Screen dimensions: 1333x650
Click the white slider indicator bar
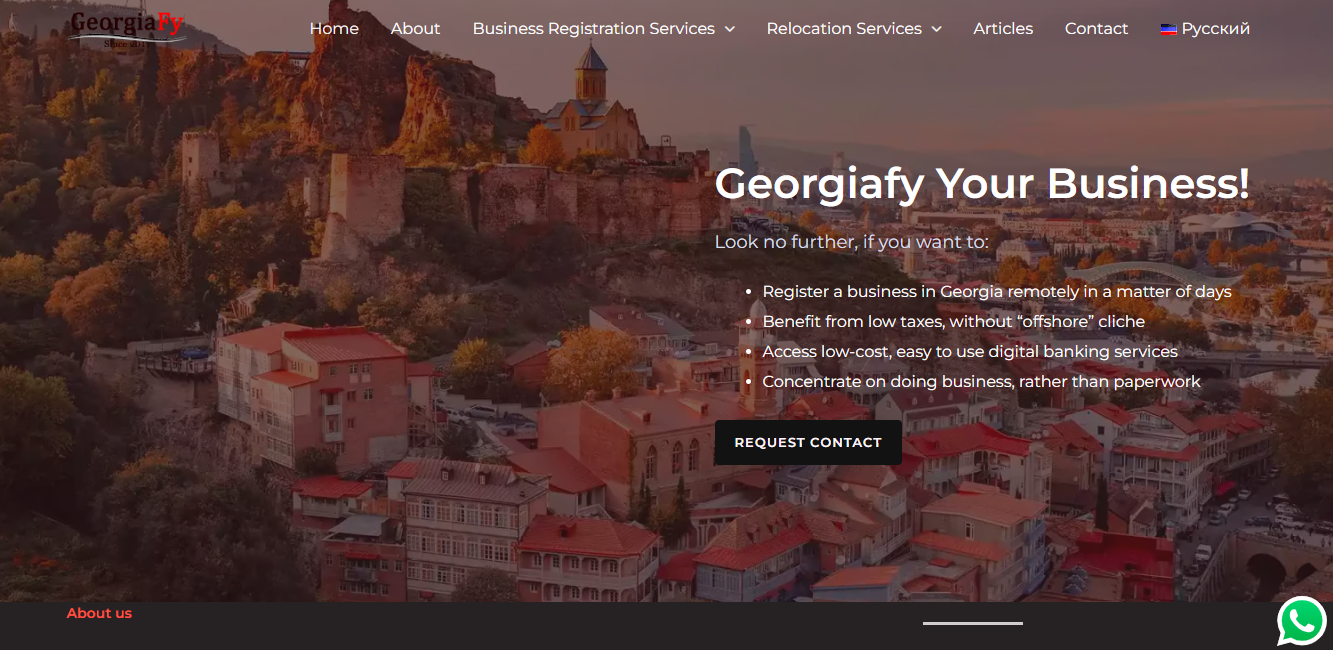pyautogui.click(x=972, y=623)
